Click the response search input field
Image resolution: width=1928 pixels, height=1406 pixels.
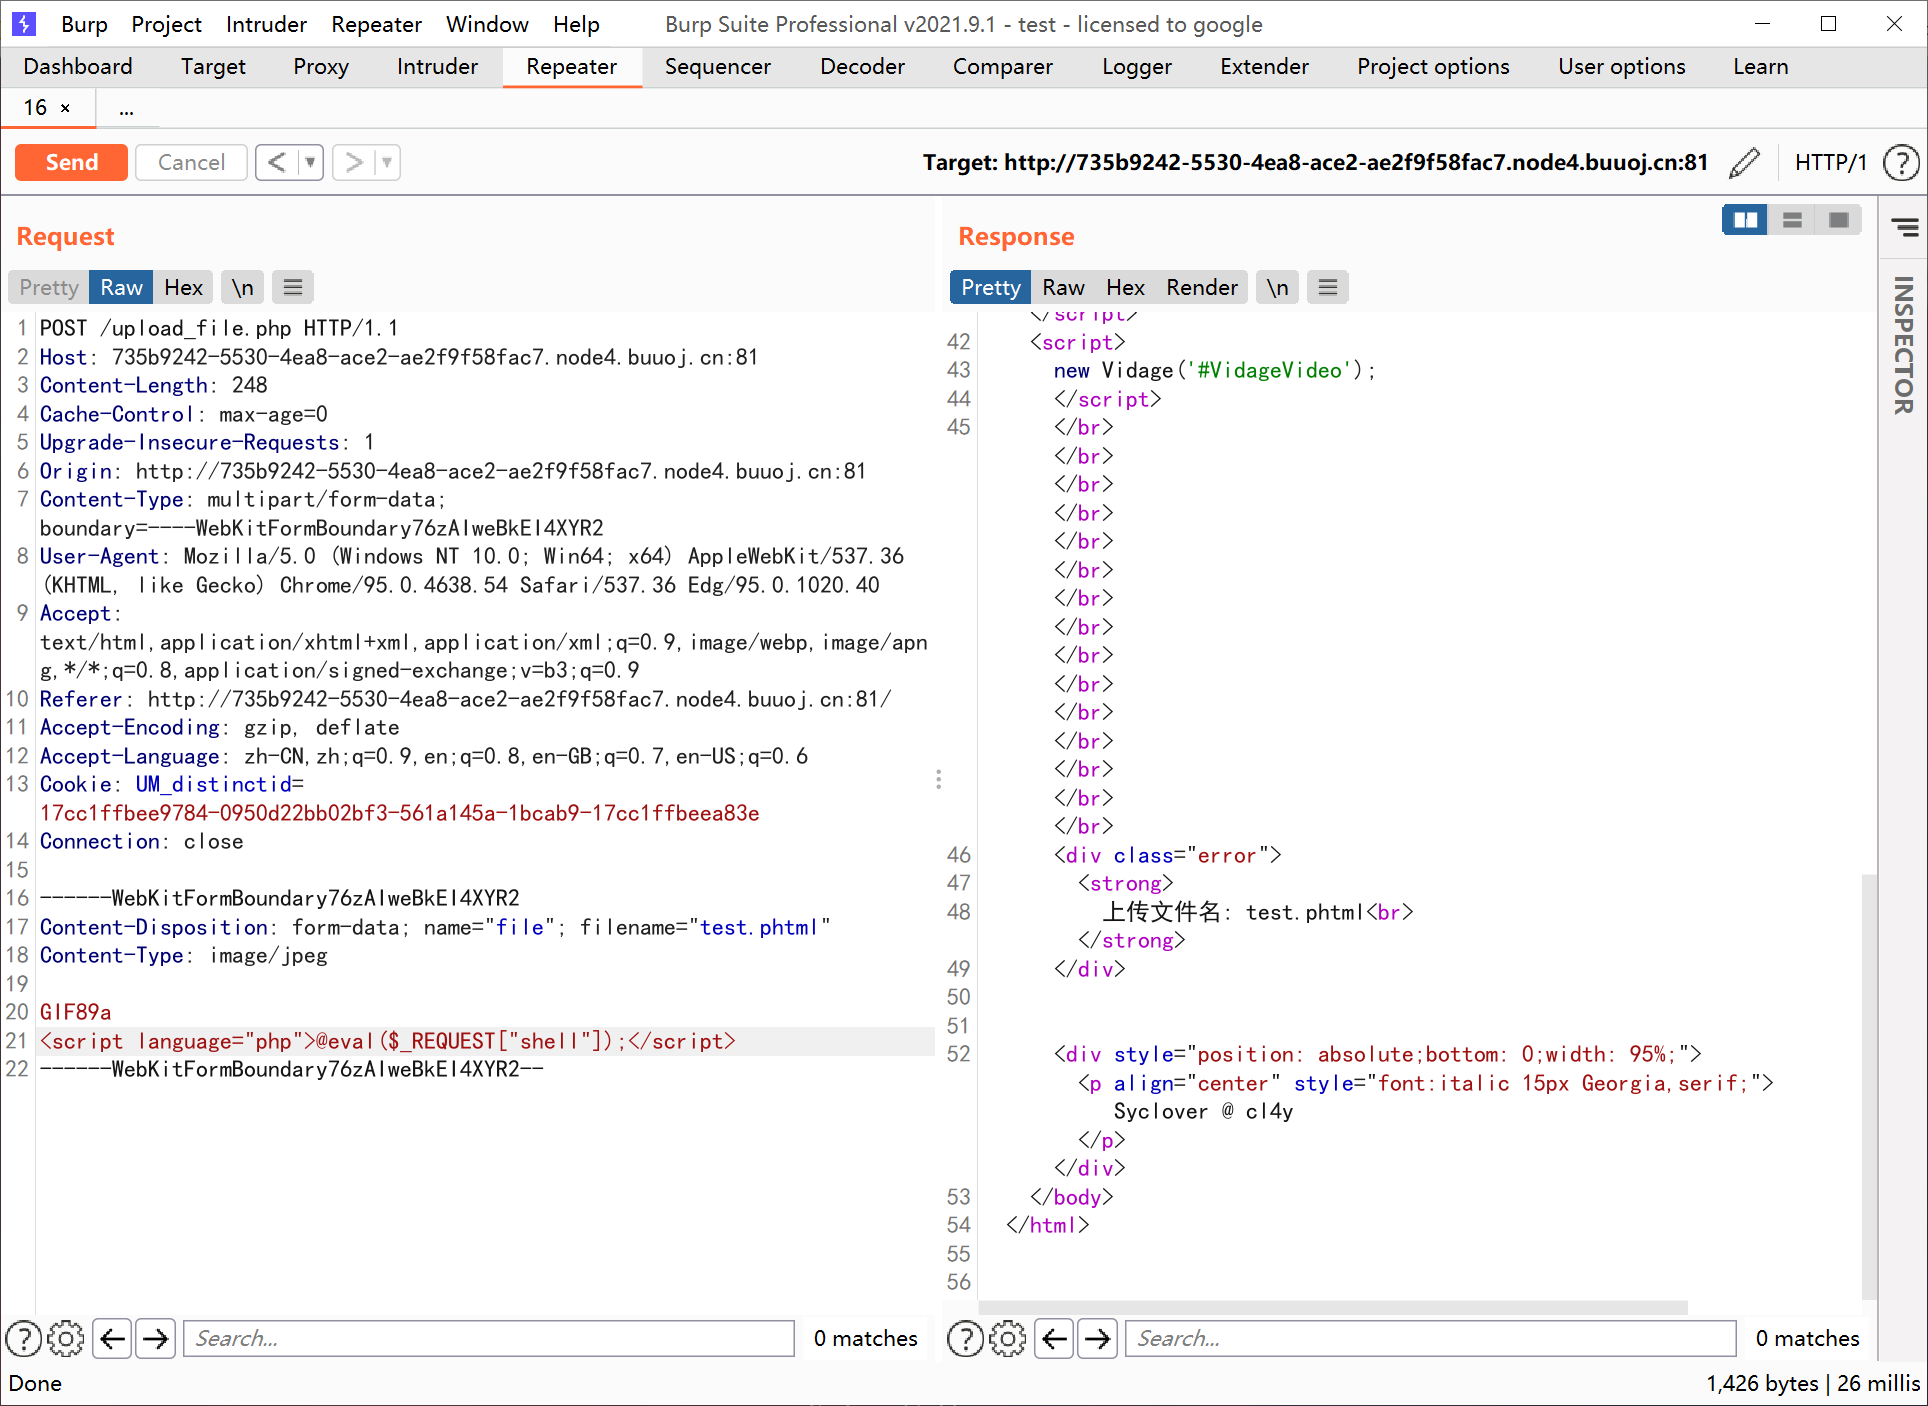coord(1430,1338)
